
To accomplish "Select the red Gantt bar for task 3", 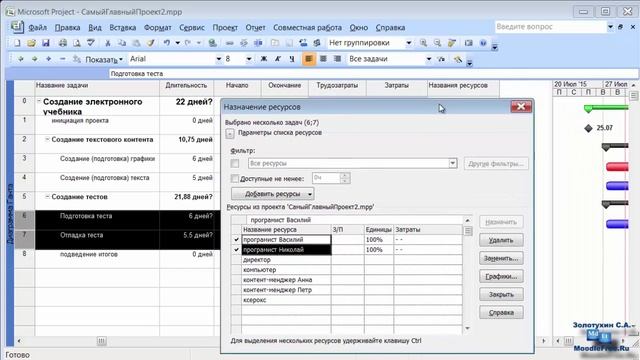I will coord(617,167).
